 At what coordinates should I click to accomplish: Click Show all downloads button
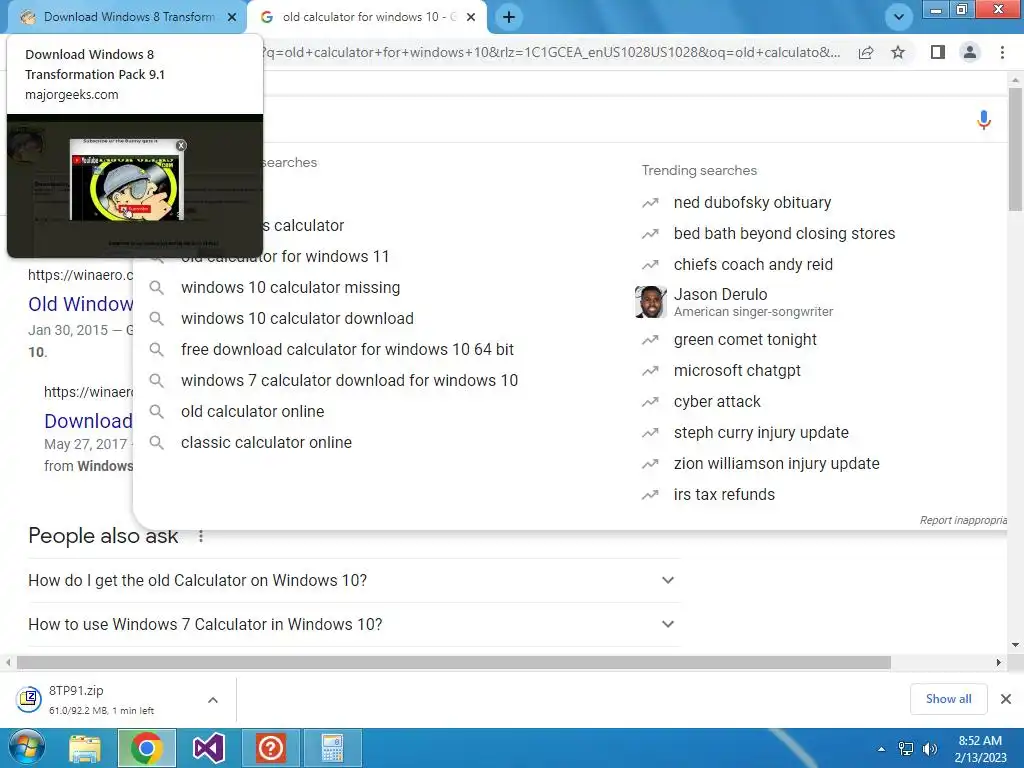[948, 699]
